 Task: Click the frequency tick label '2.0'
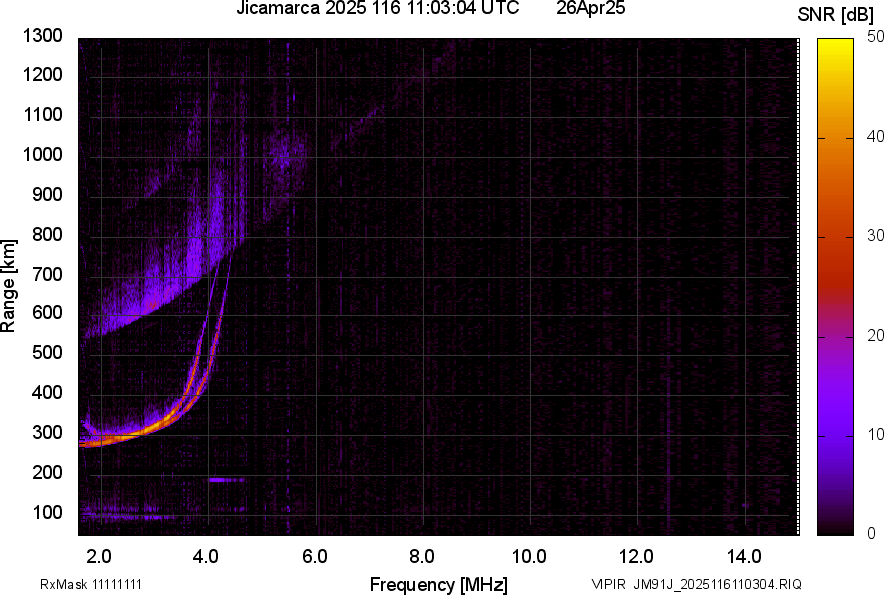[99, 557]
